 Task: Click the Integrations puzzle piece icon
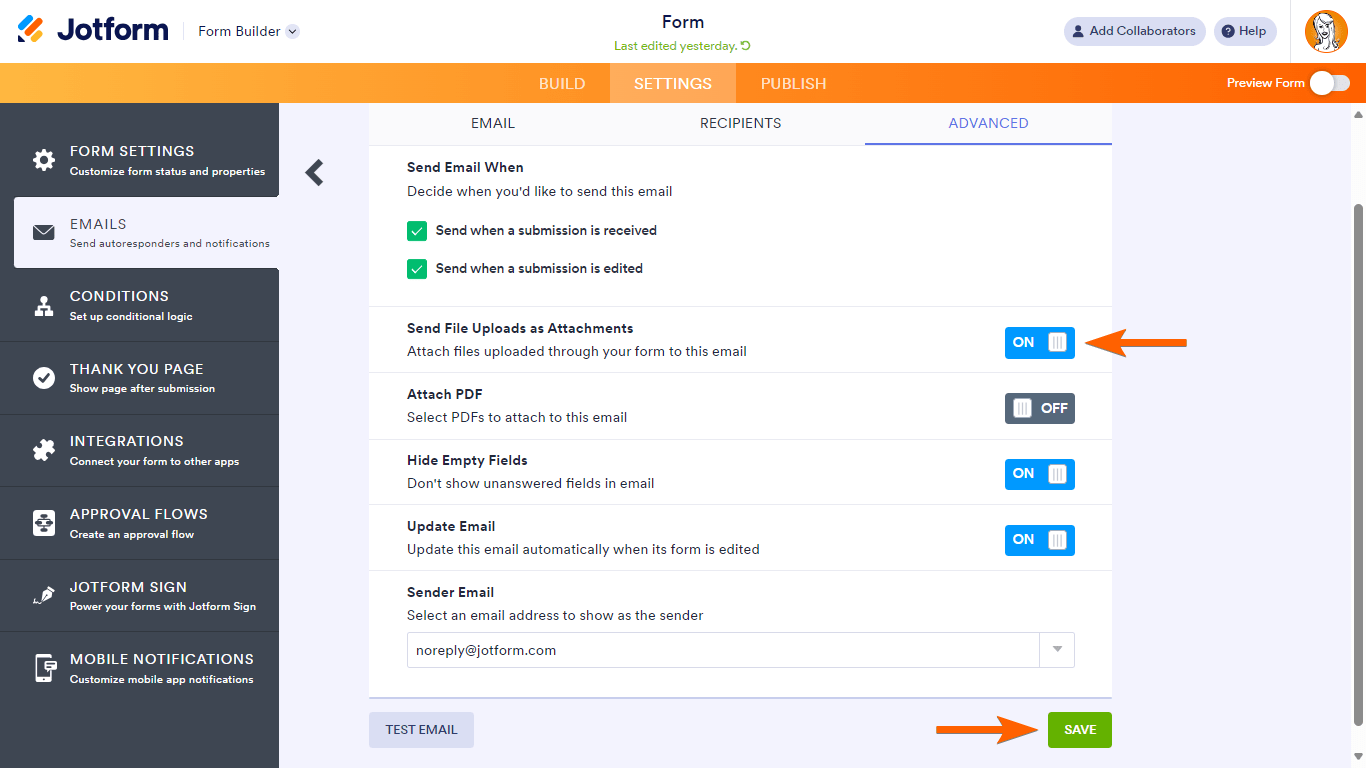pos(44,451)
